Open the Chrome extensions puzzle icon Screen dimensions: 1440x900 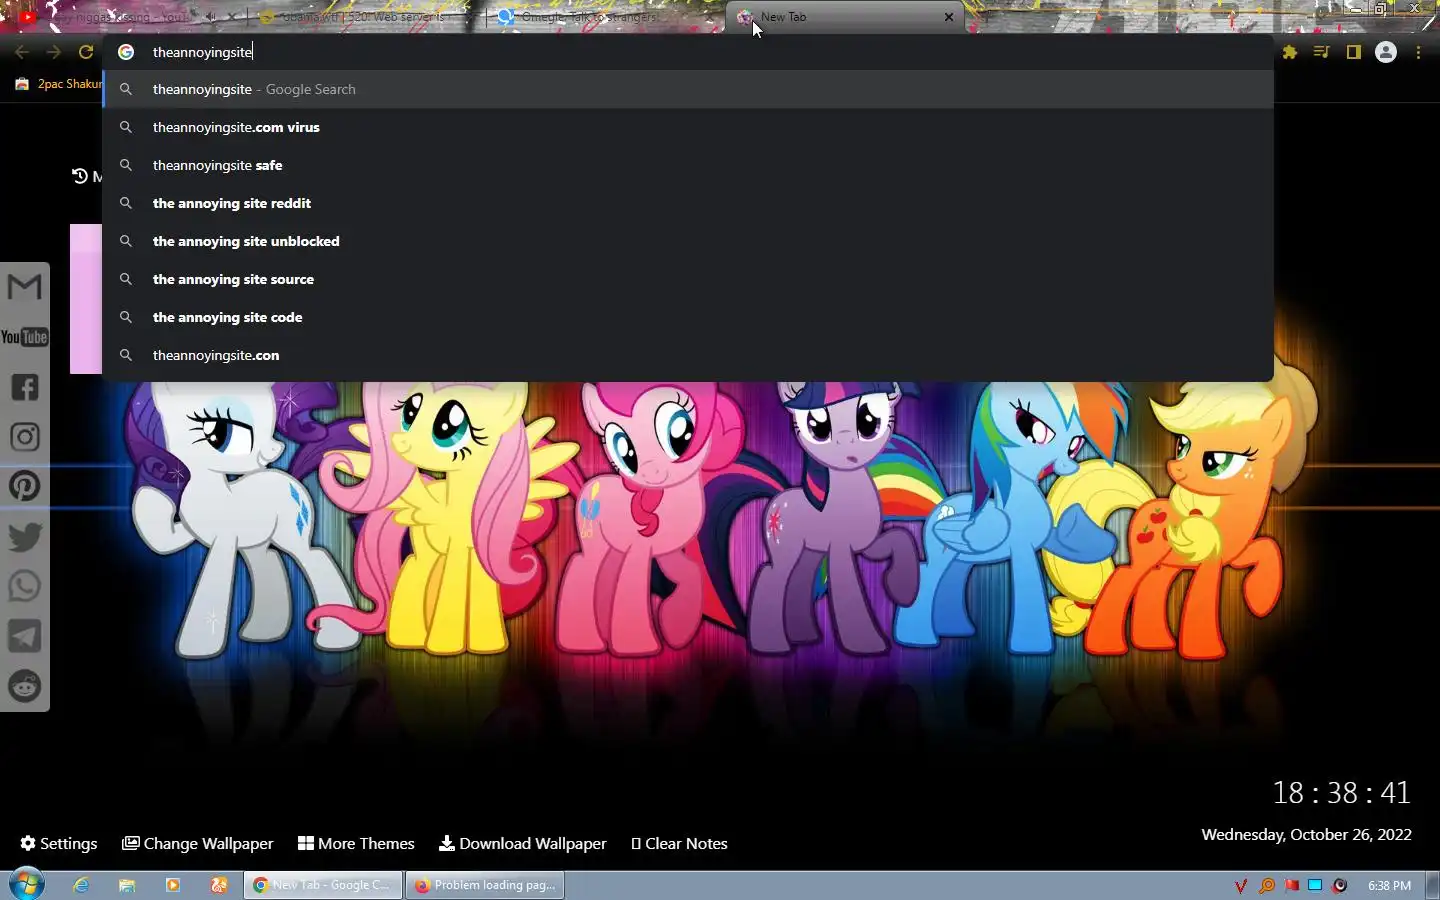click(1290, 52)
